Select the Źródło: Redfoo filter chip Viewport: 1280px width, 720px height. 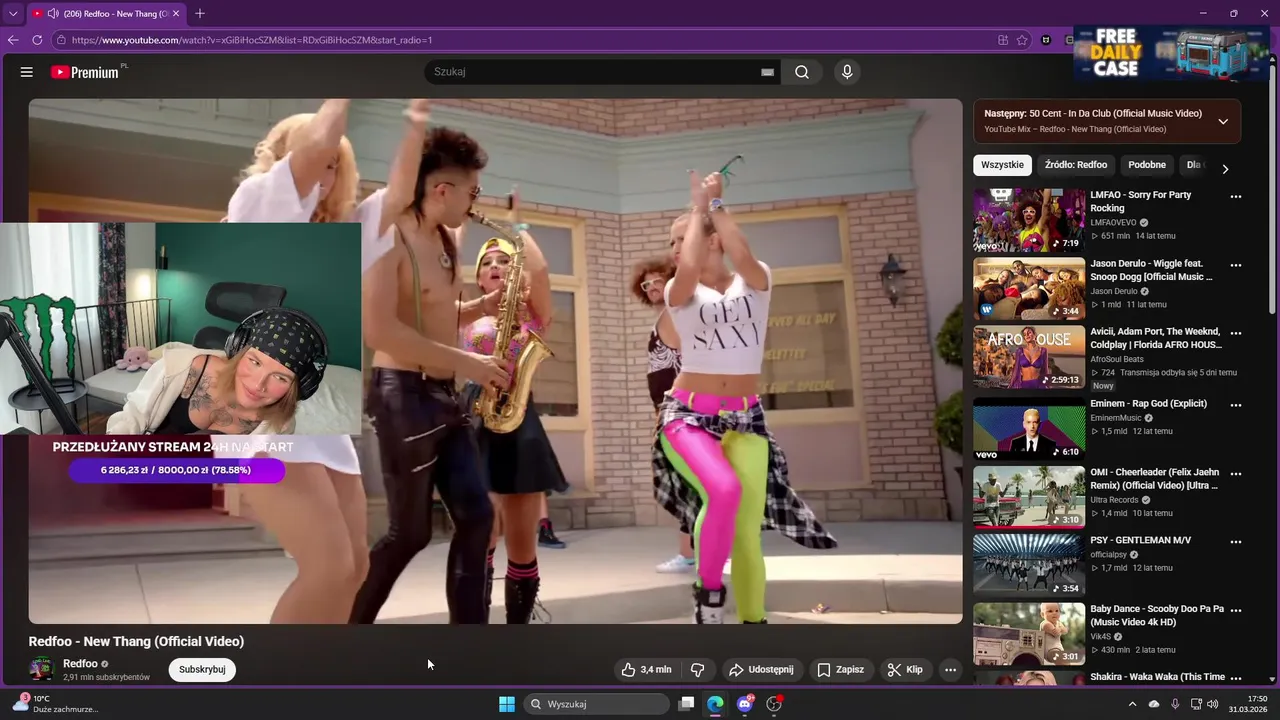pos(1076,165)
